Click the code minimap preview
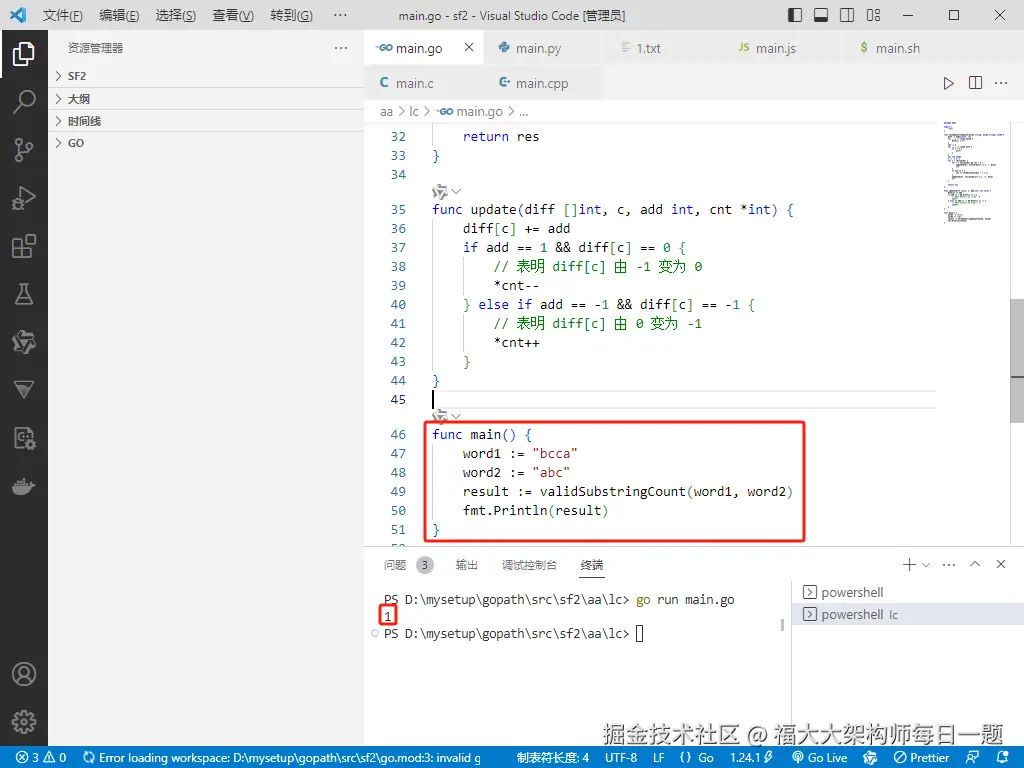The height and width of the screenshot is (768, 1024). pos(973,172)
